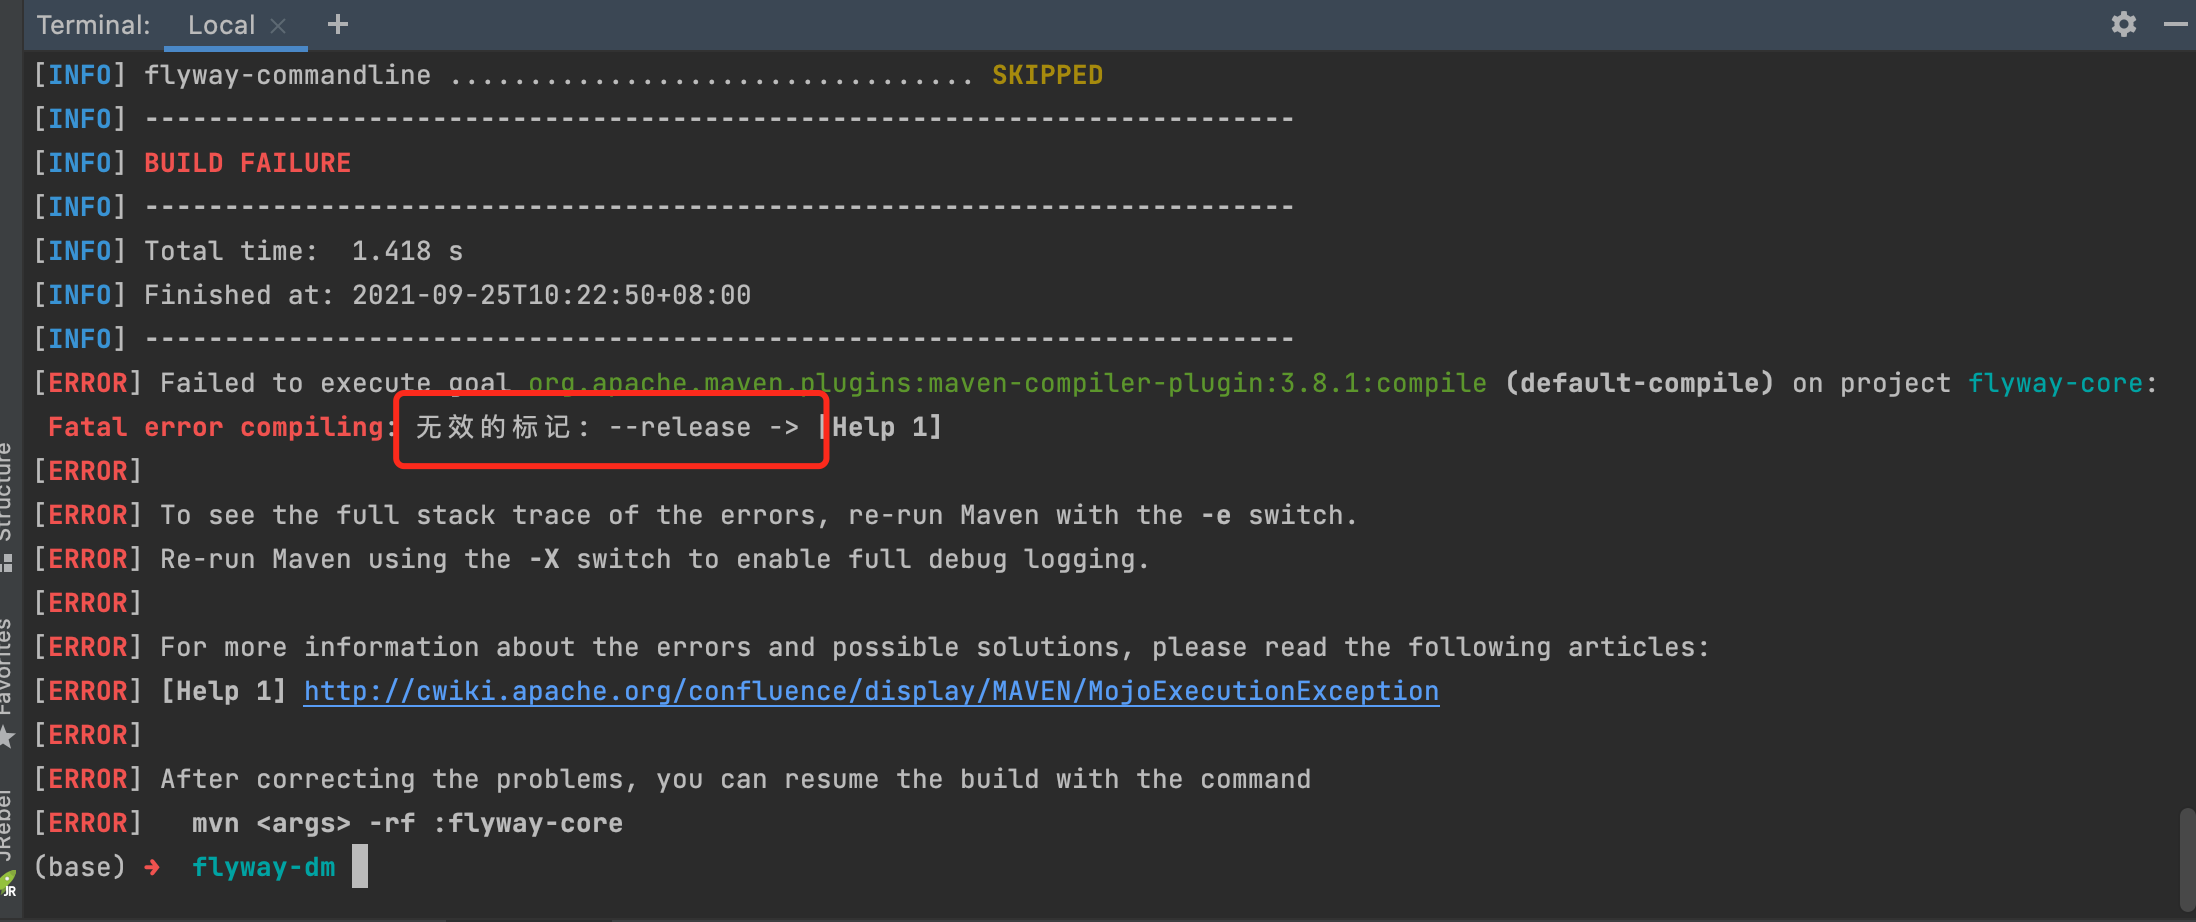
Task: Click 'Re-run Maven using the -X switch' line
Action: (x=654, y=559)
